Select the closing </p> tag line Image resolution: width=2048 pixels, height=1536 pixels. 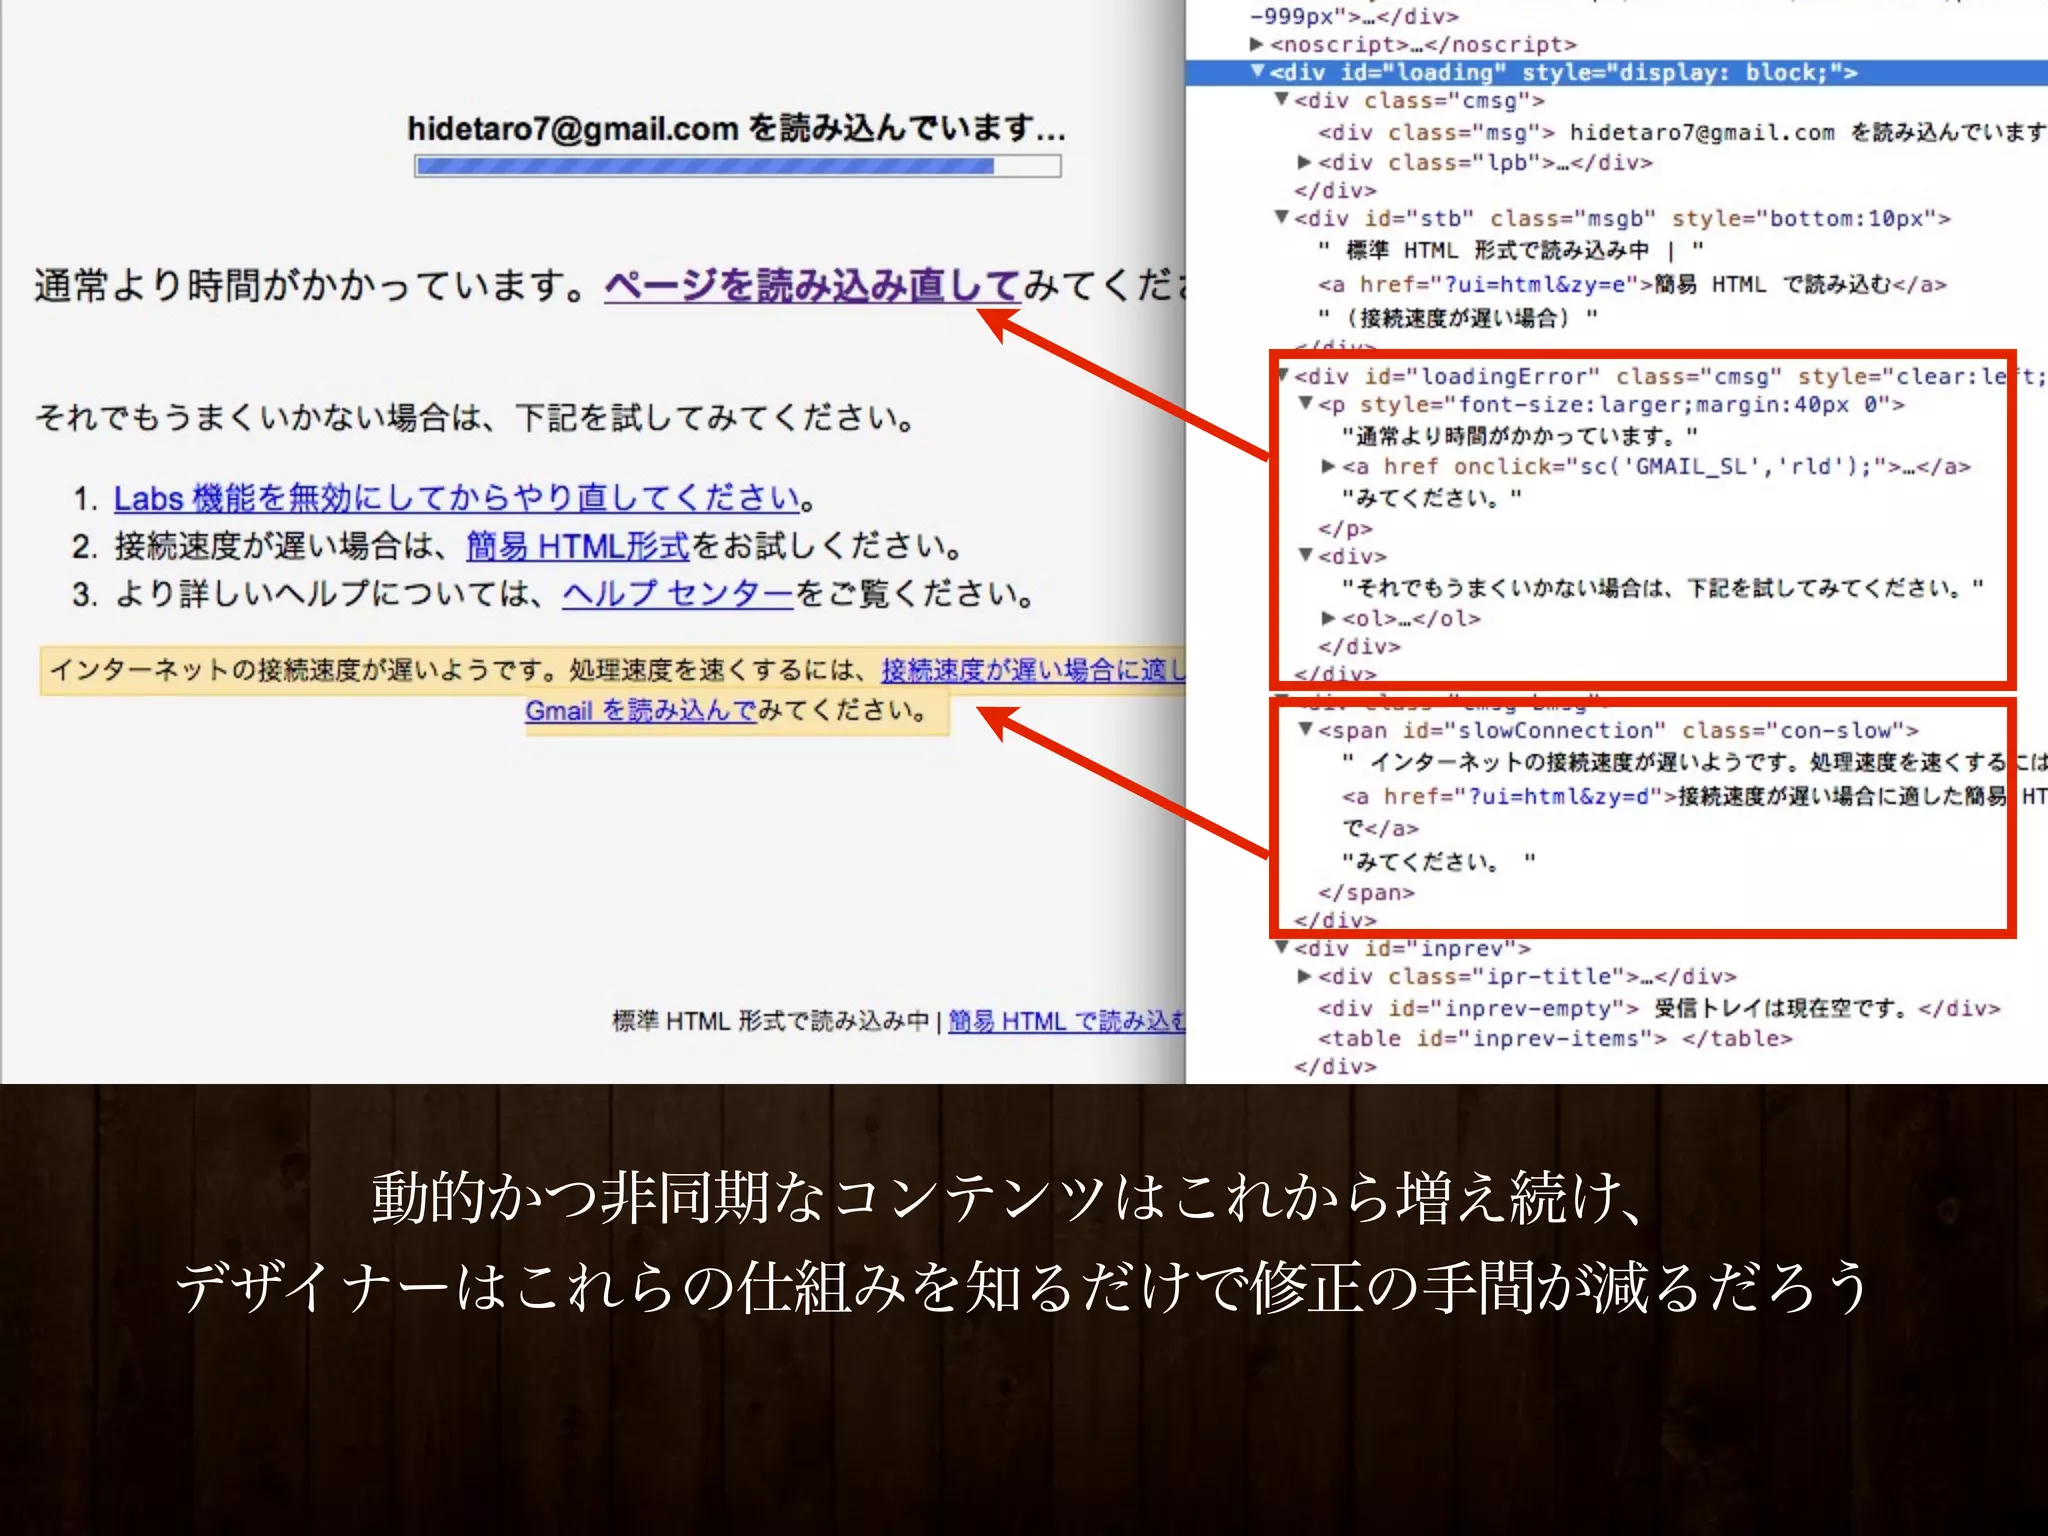tap(1345, 528)
